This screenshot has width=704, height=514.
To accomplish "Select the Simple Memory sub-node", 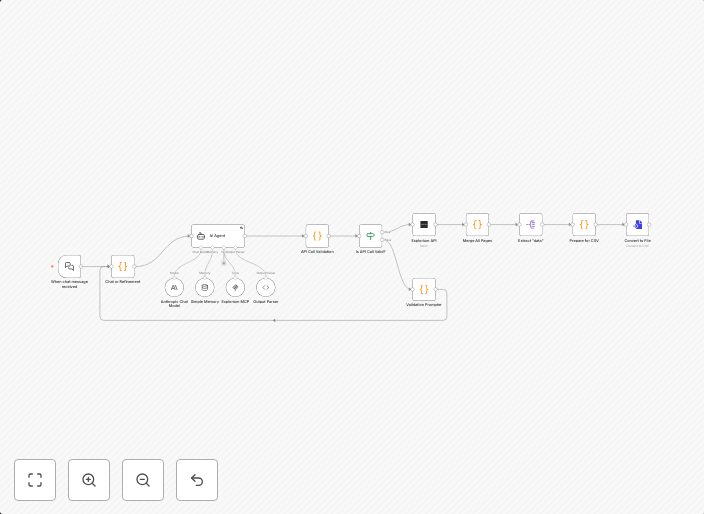I will point(205,287).
